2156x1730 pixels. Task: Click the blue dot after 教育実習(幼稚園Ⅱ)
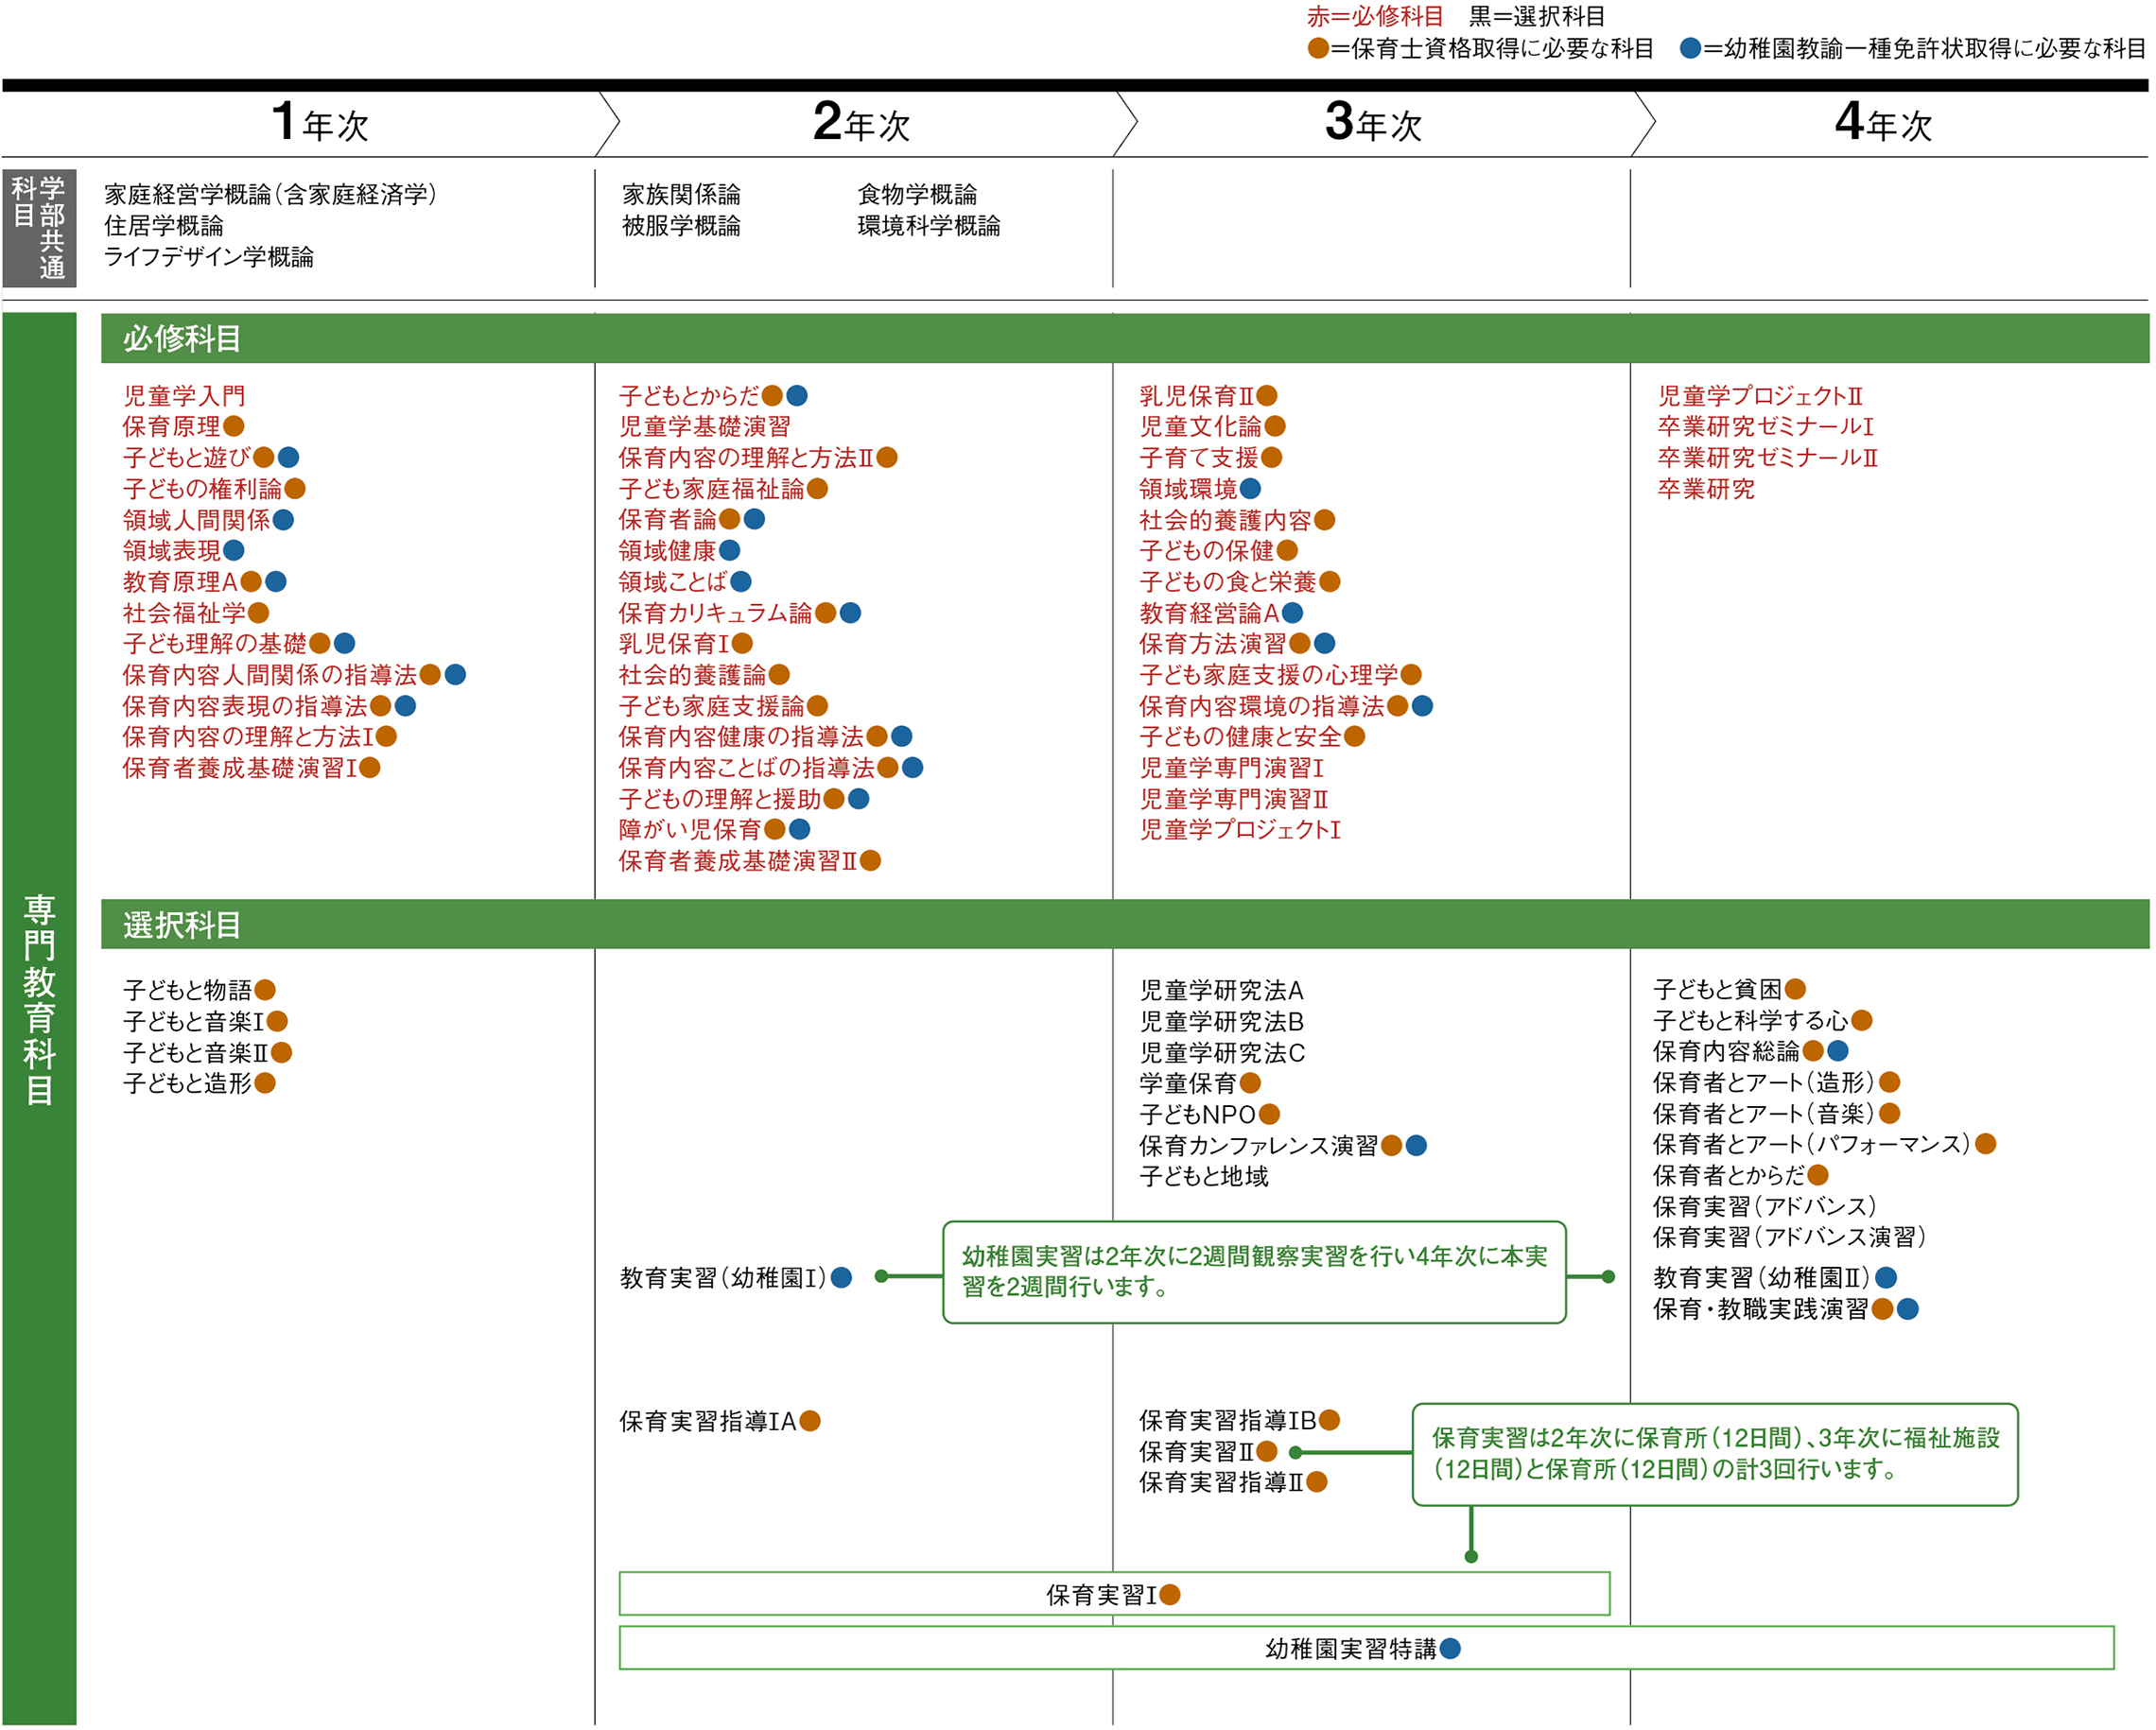tap(1887, 1278)
